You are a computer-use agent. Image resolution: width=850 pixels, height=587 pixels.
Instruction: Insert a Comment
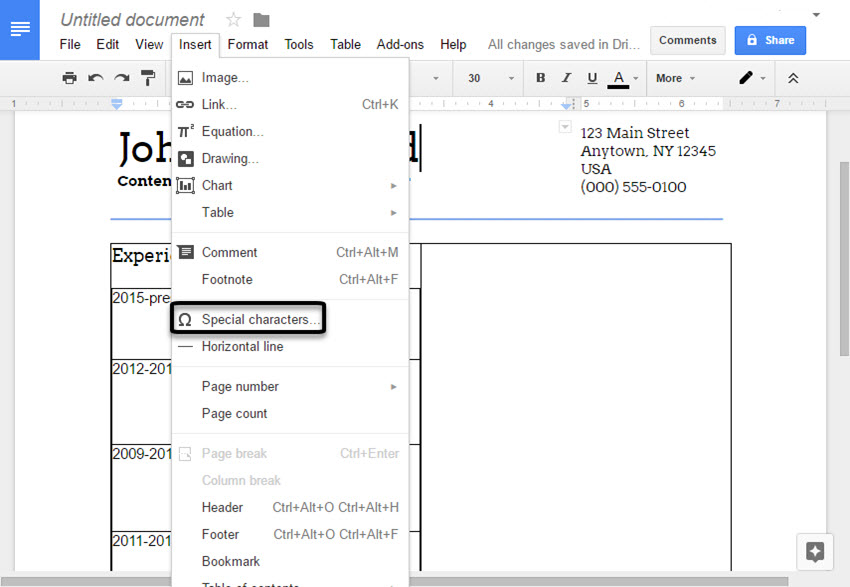pos(290,253)
